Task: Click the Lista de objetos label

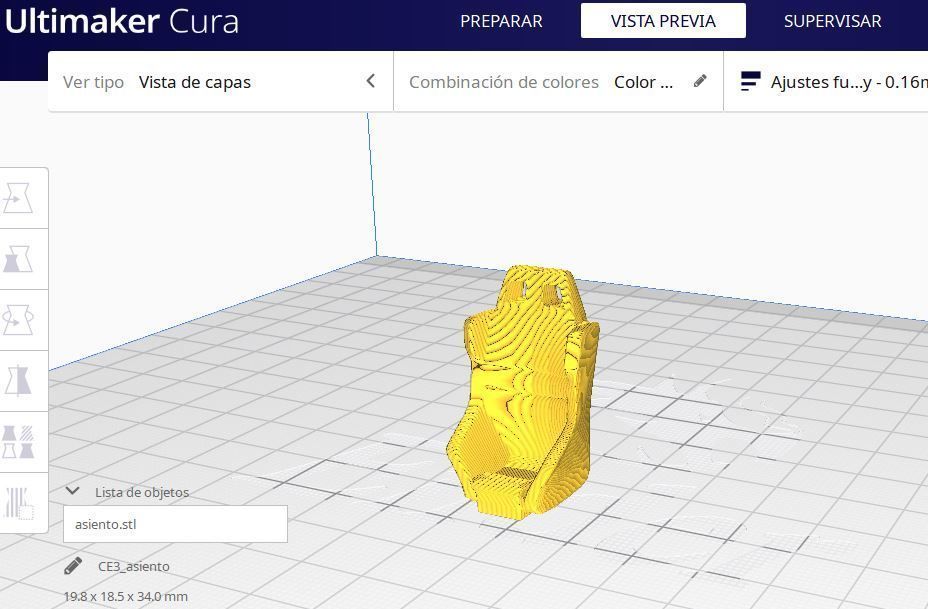Action: [x=142, y=492]
